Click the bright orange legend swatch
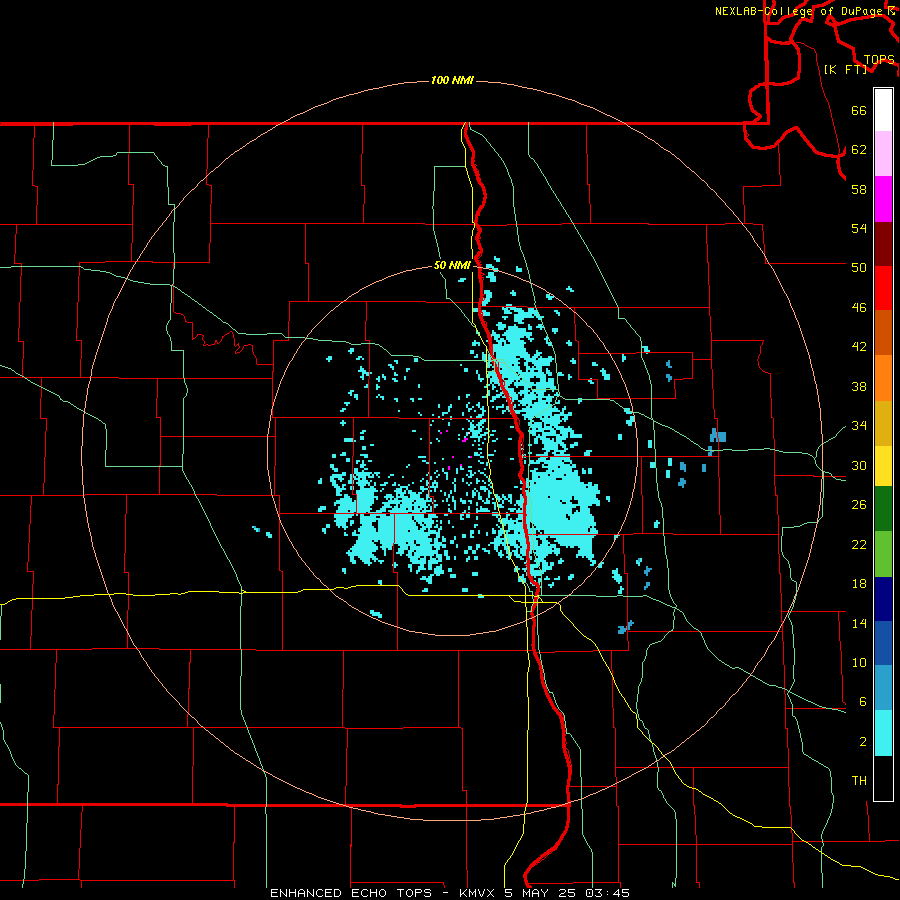 (883, 378)
